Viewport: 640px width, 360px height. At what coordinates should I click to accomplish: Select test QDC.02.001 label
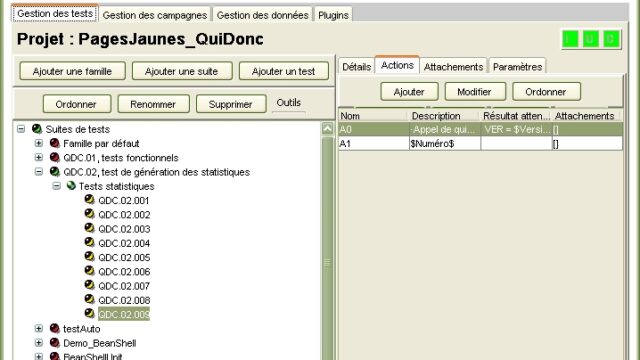point(124,200)
